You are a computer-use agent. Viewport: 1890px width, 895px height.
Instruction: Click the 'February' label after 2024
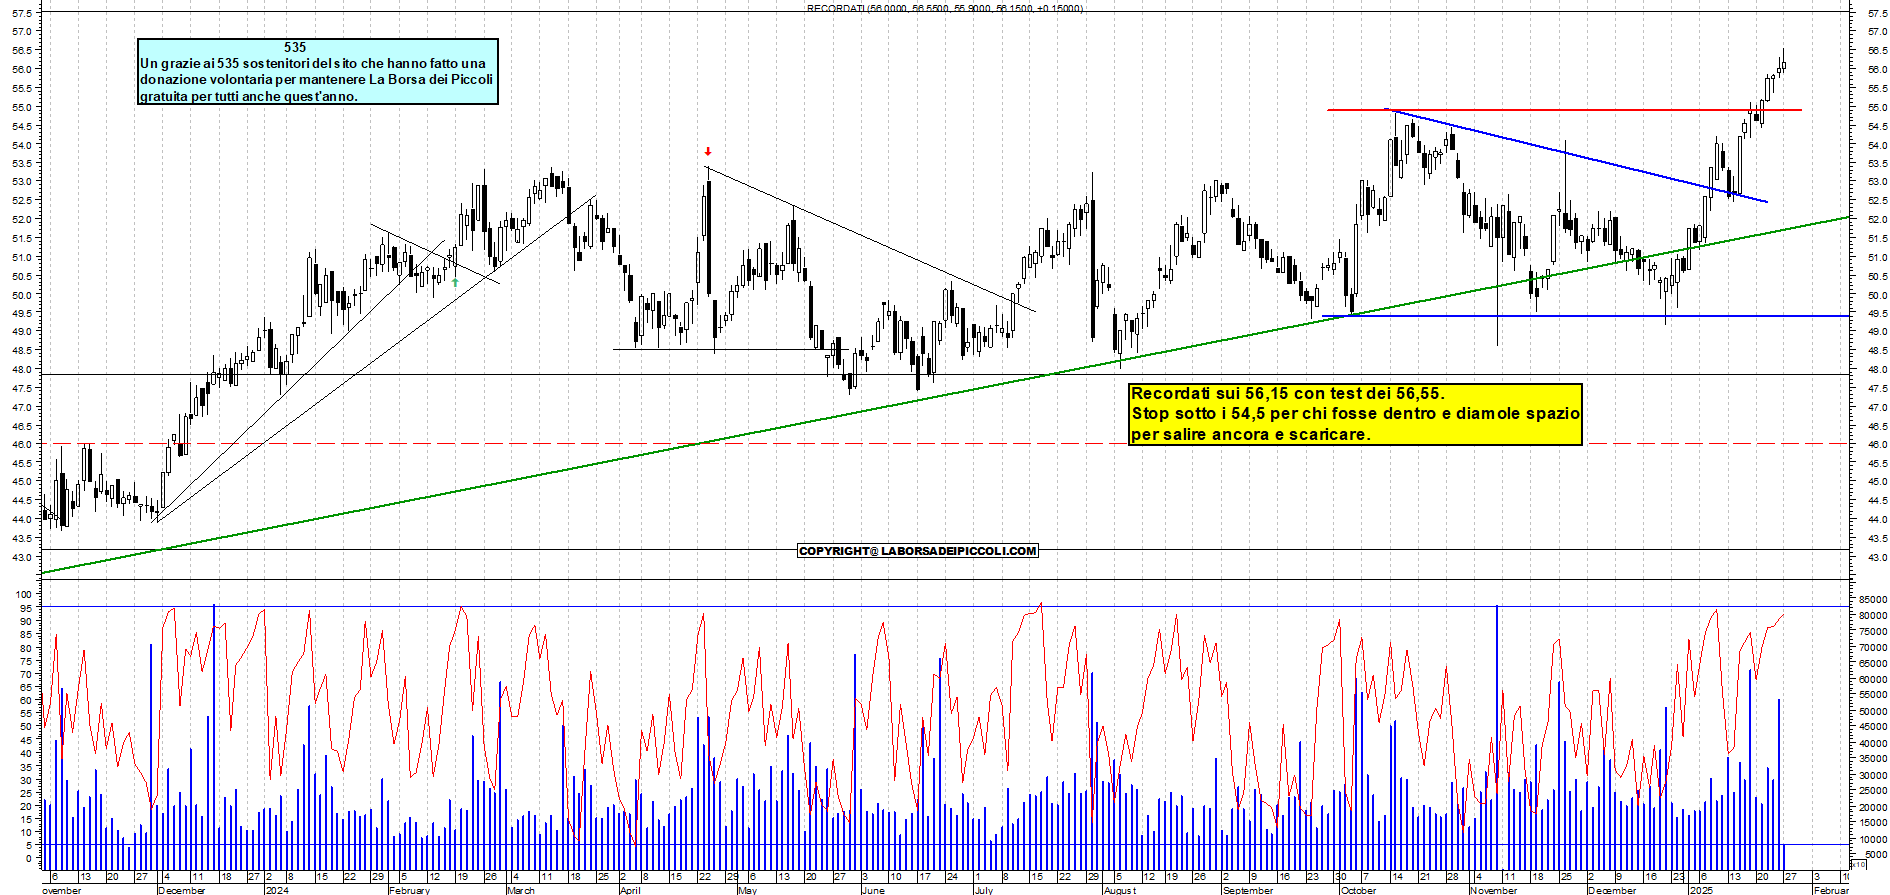(x=409, y=890)
